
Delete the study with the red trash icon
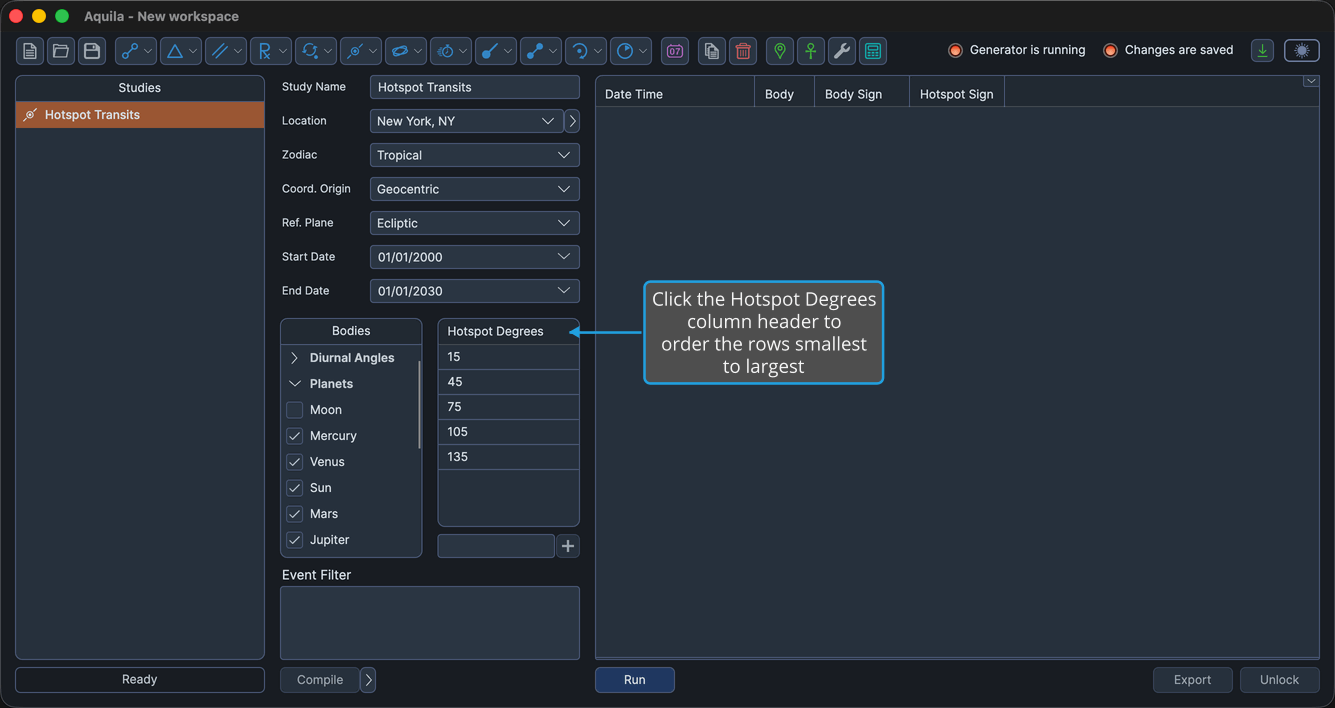(743, 51)
